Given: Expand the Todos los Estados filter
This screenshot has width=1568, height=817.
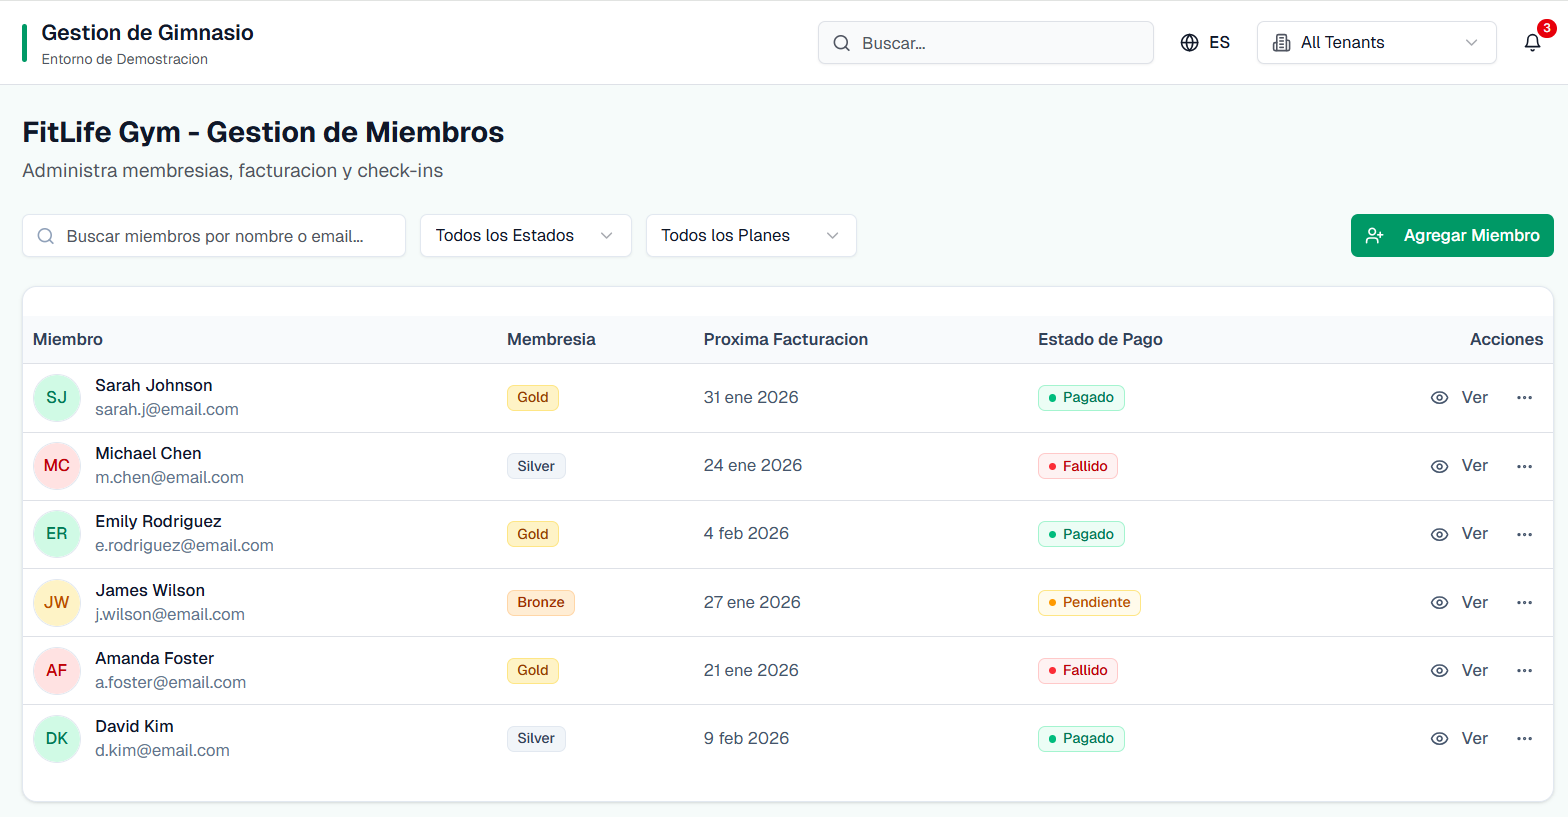Looking at the screenshot, I should [525, 236].
